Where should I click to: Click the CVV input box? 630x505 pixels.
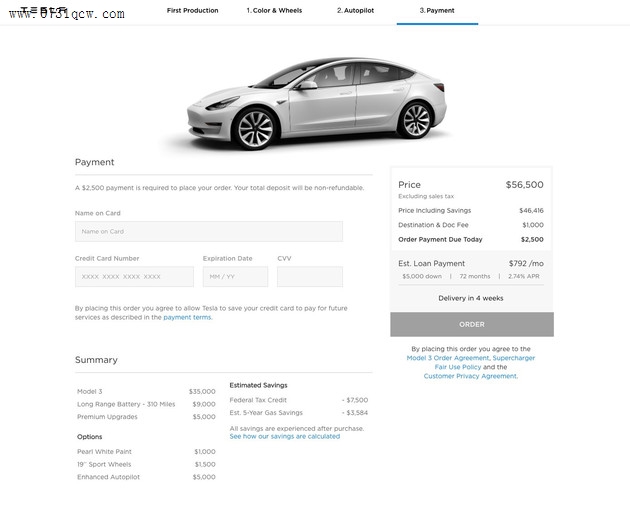coord(310,276)
